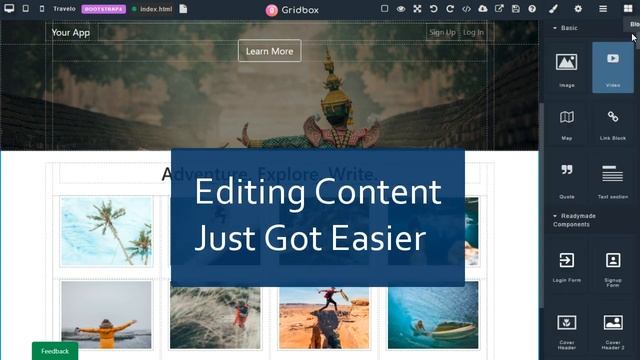Image resolution: width=640 pixels, height=360 pixels.
Task: Select the Map block
Action: 567,123
